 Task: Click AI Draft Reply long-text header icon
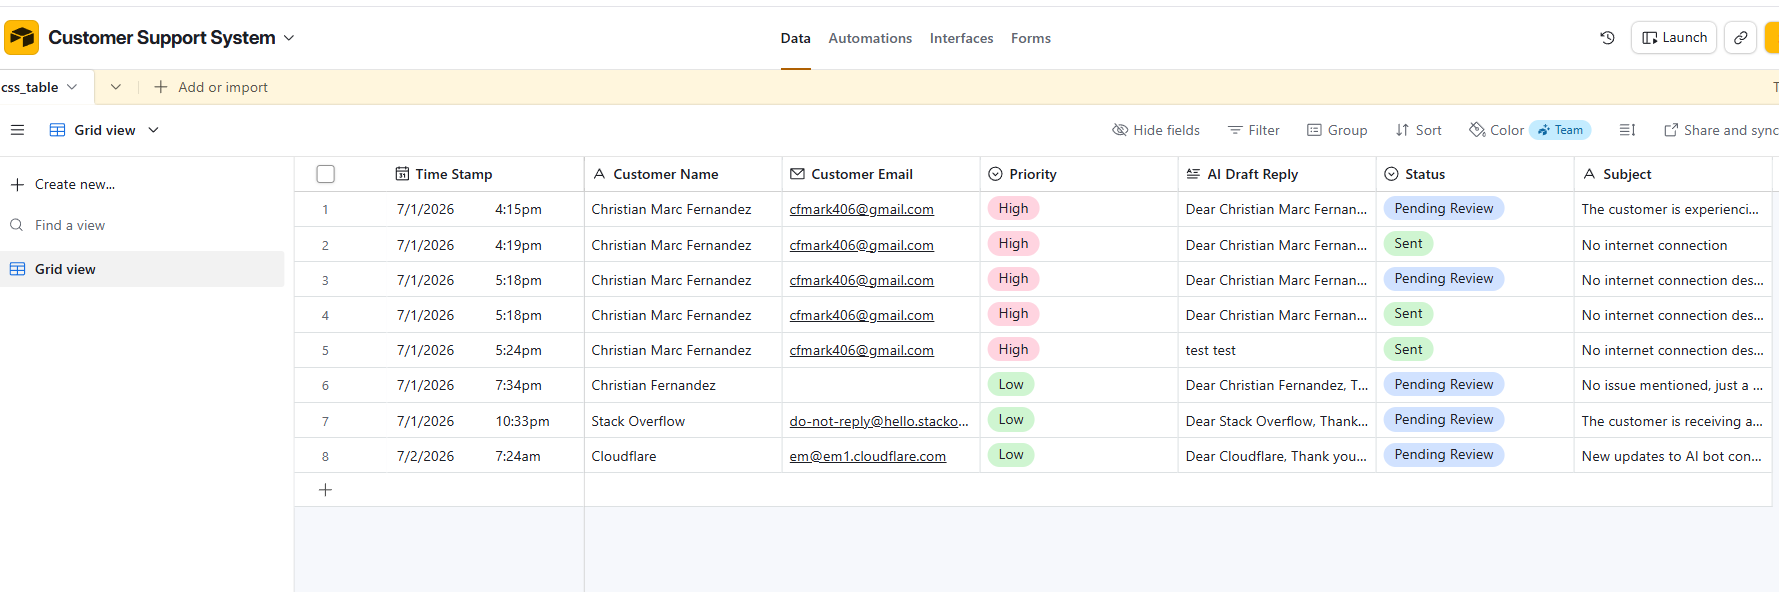1193,174
